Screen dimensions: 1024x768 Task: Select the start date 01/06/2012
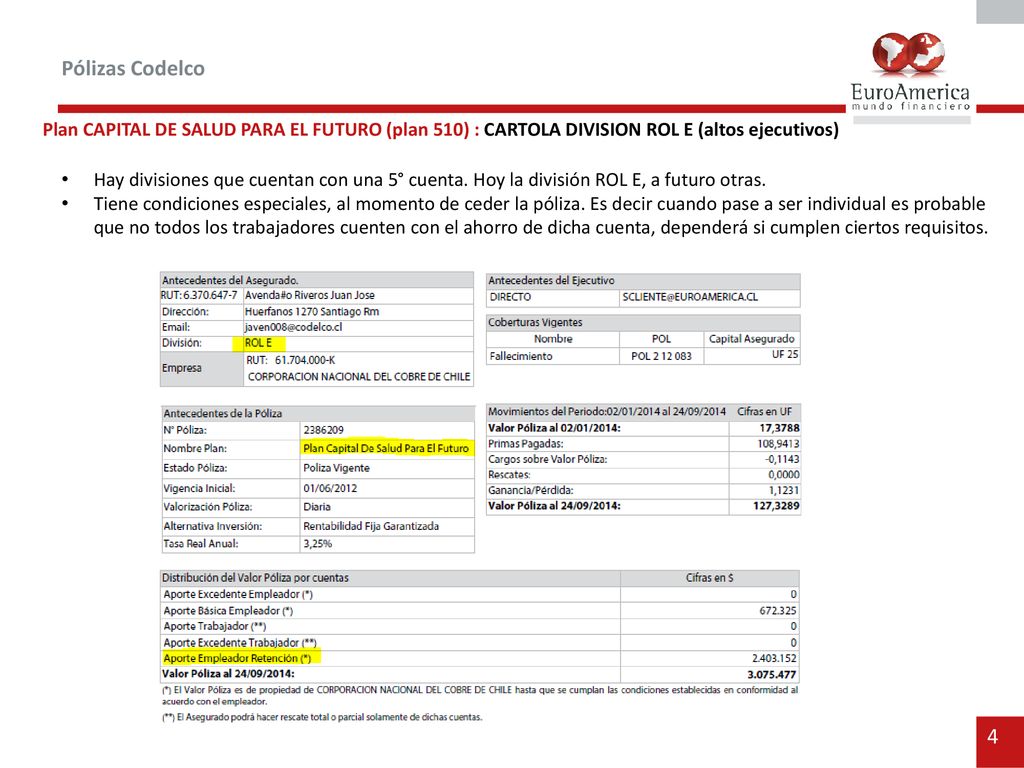(x=330, y=488)
